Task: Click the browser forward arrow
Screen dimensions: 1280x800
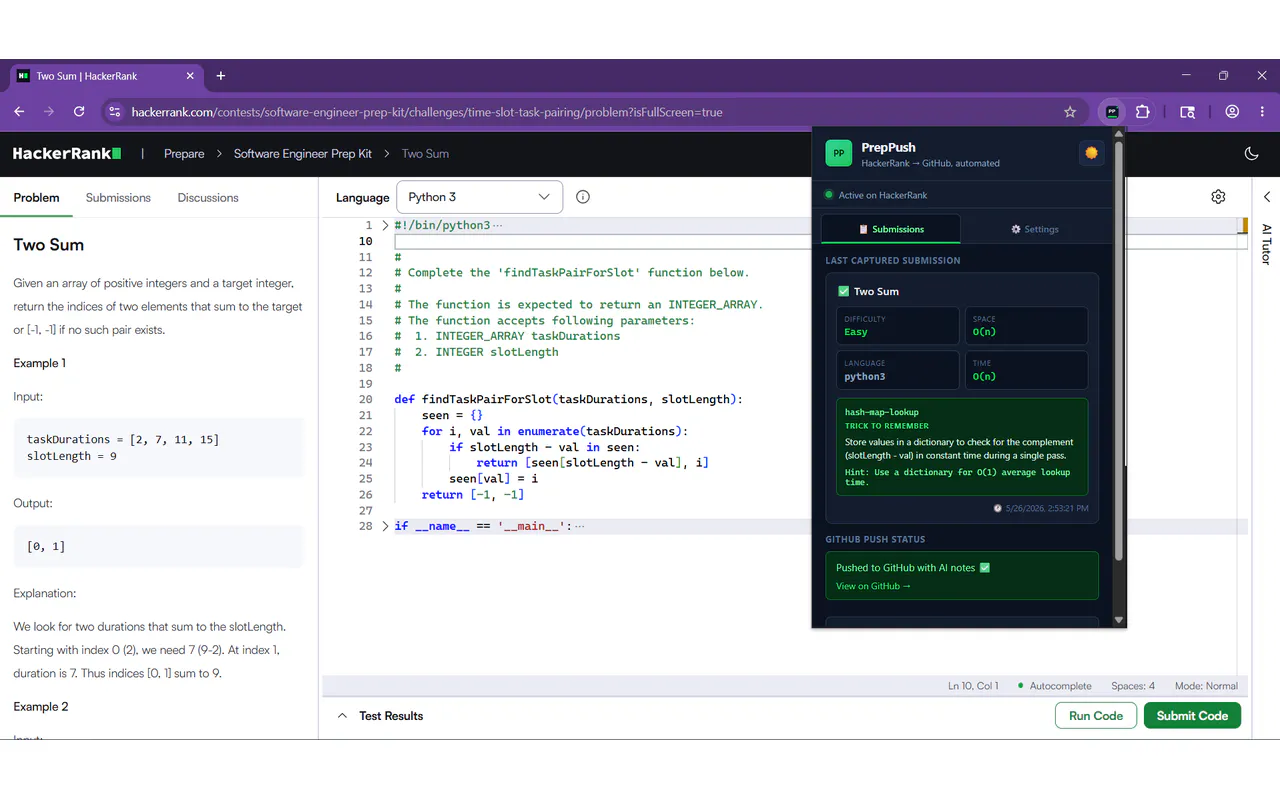Action: point(49,112)
